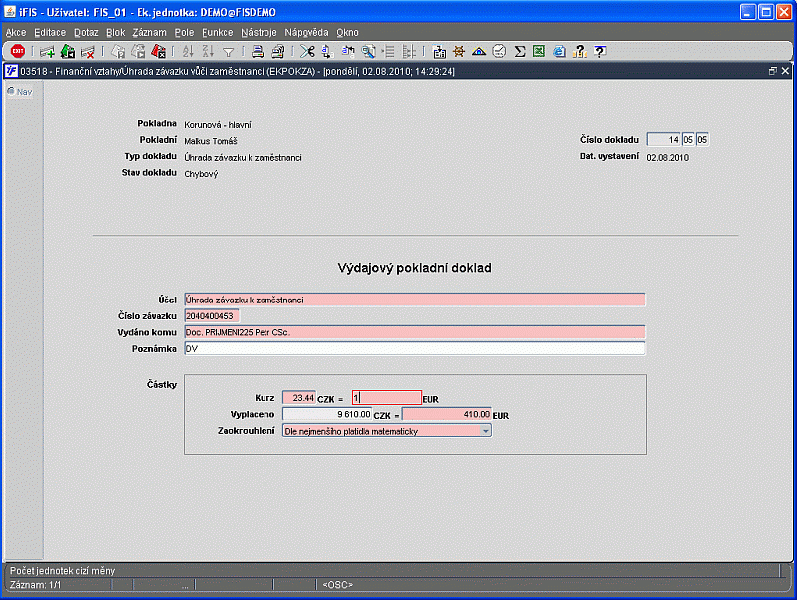Screen dimensions: 797x600
Task: Click the Výdajový pokladní doklad heading
Action: tap(414, 268)
